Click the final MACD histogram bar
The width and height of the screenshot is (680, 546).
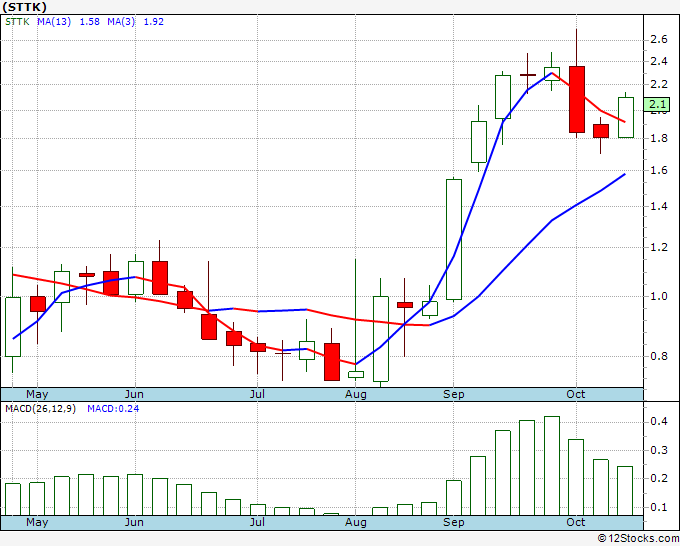(x=625, y=491)
